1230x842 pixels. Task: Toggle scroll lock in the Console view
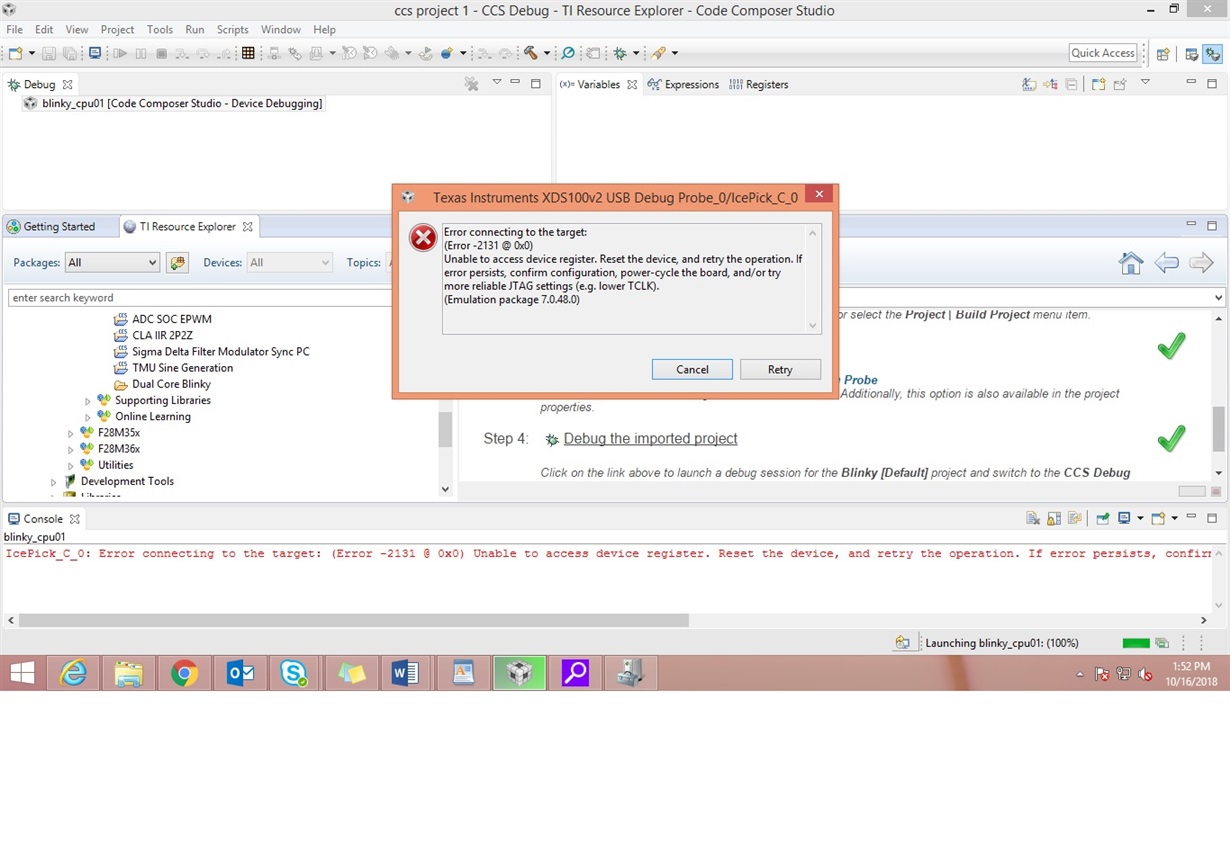pyautogui.click(x=1052, y=518)
